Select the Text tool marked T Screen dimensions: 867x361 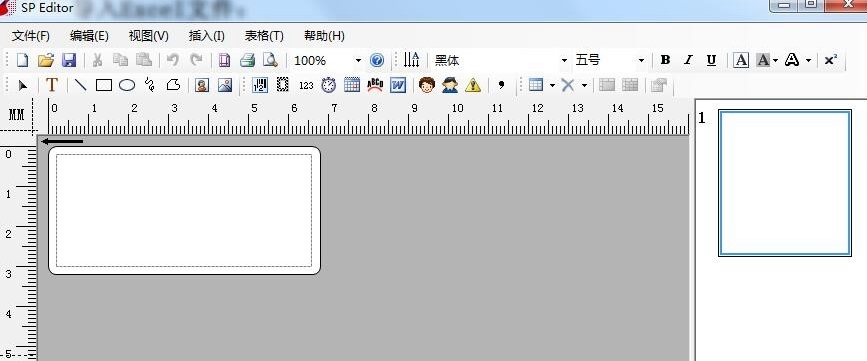51,85
